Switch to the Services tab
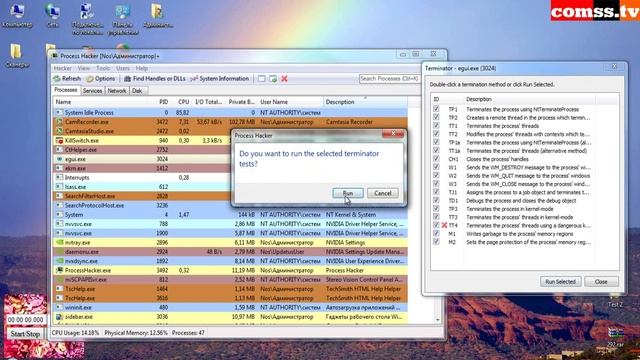Viewport: 640px width, 360px height. point(92,91)
